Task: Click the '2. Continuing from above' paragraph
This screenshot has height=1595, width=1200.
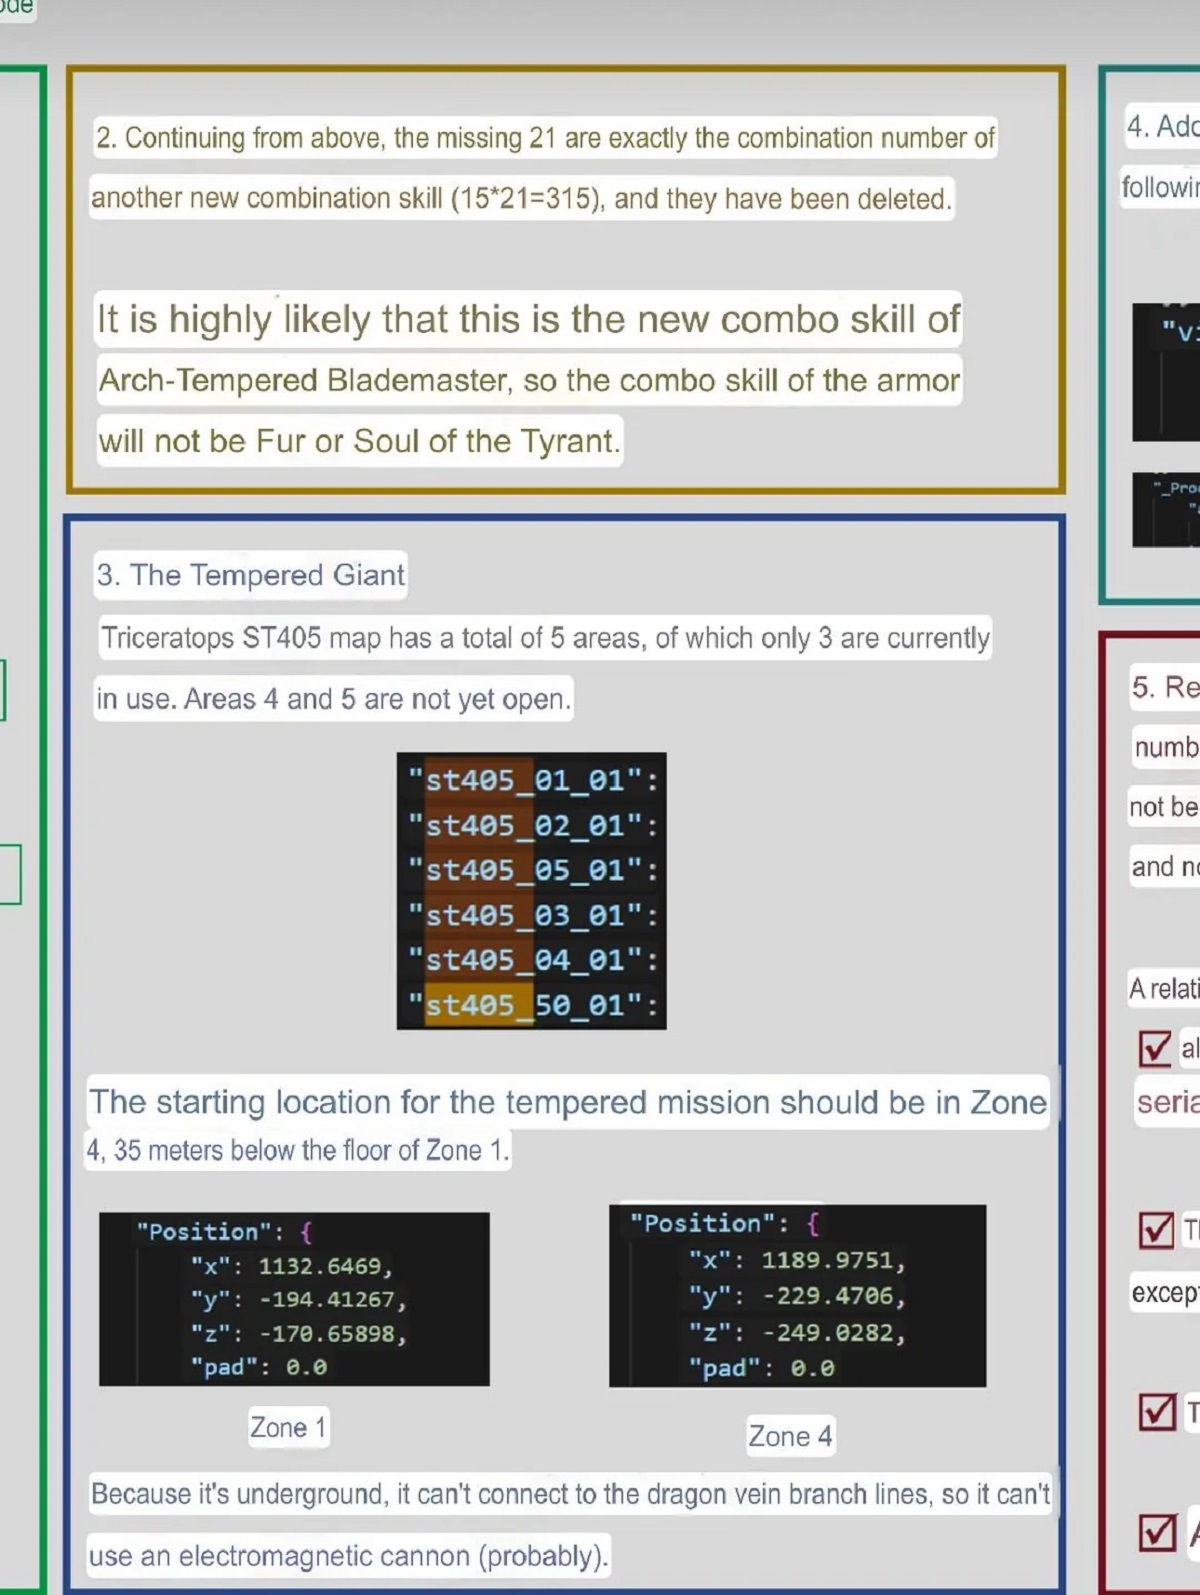Action: (x=544, y=138)
